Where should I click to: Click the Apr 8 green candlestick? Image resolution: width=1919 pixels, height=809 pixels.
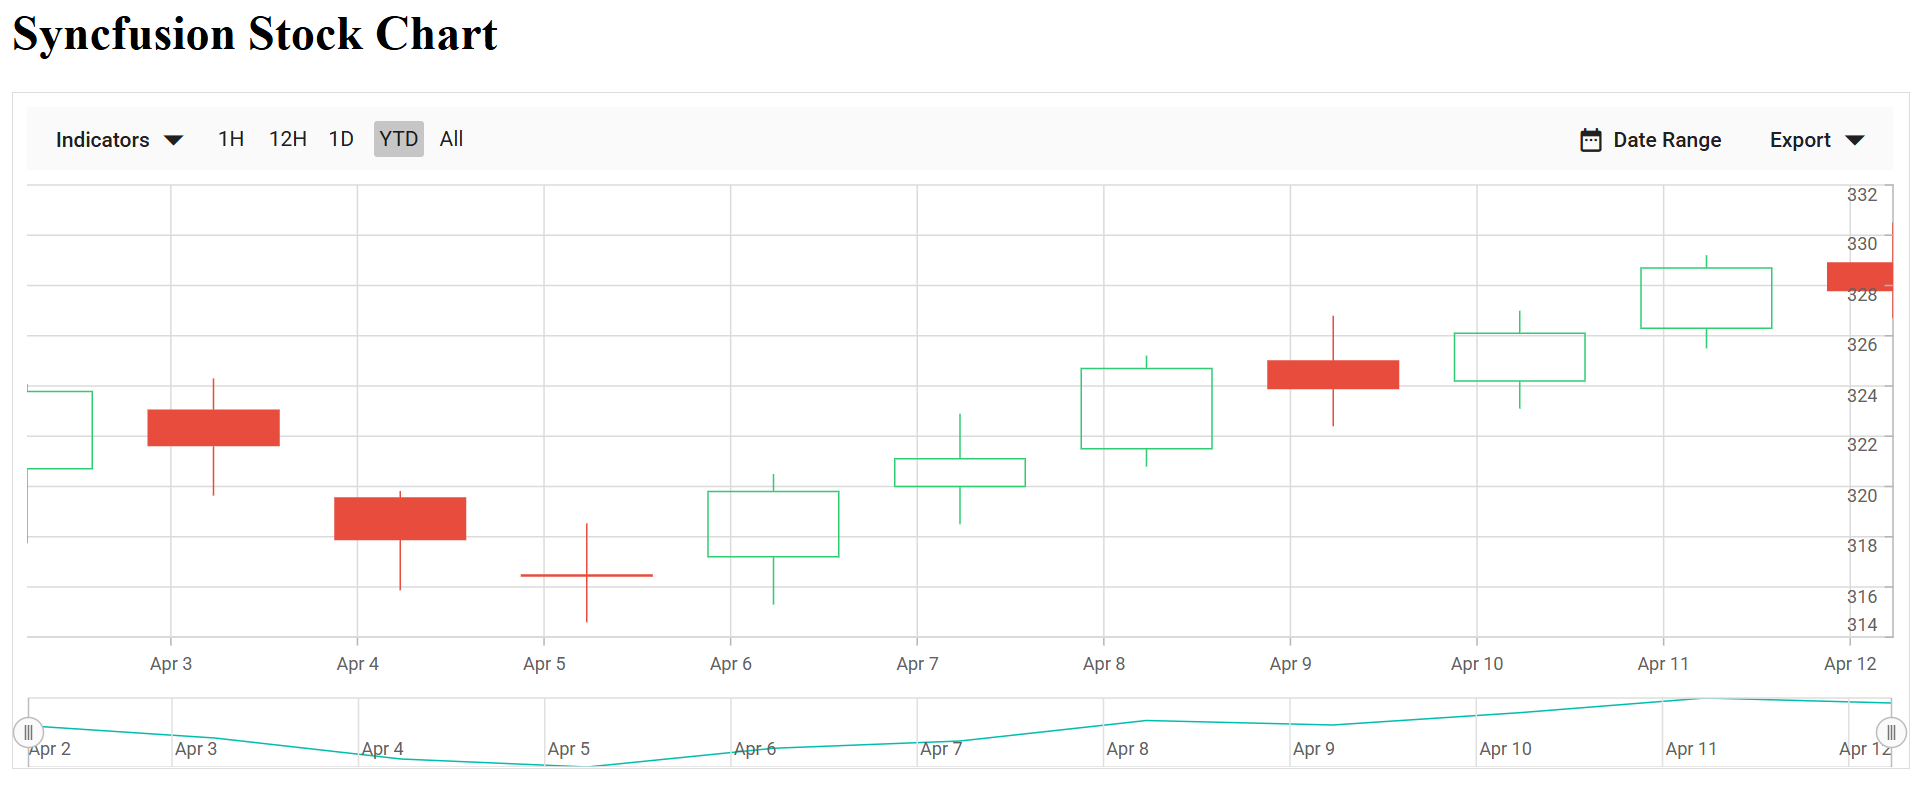pos(1146,408)
